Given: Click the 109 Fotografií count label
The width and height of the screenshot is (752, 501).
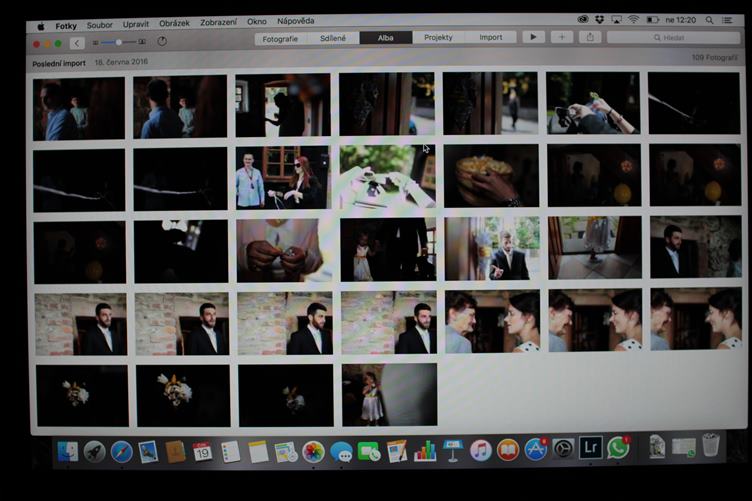Looking at the screenshot, I should (714, 58).
